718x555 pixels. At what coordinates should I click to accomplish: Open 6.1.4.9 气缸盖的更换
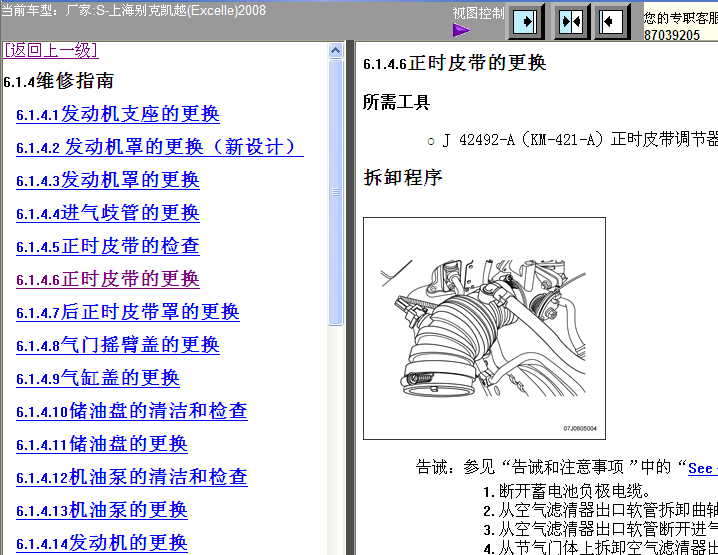pyautogui.click(x=98, y=378)
